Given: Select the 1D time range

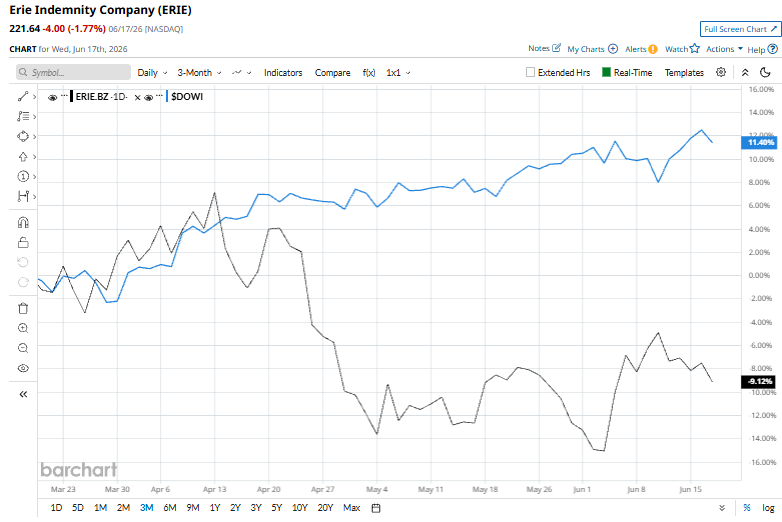Looking at the screenshot, I should pos(56,508).
